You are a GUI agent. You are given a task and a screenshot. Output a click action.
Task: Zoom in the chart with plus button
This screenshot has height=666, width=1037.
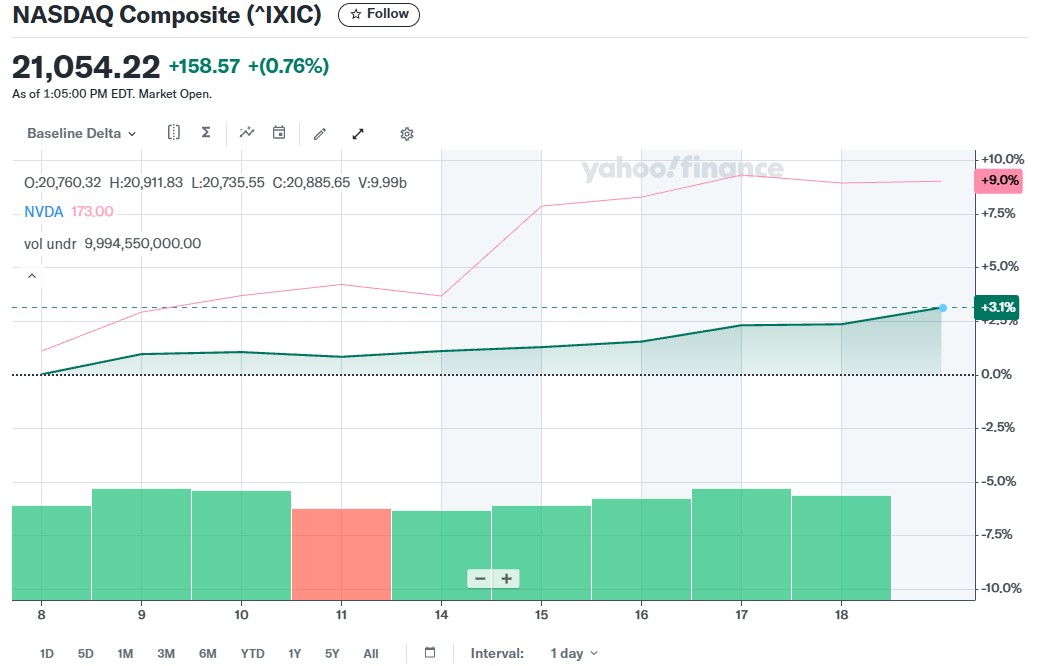[x=507, y=579]
